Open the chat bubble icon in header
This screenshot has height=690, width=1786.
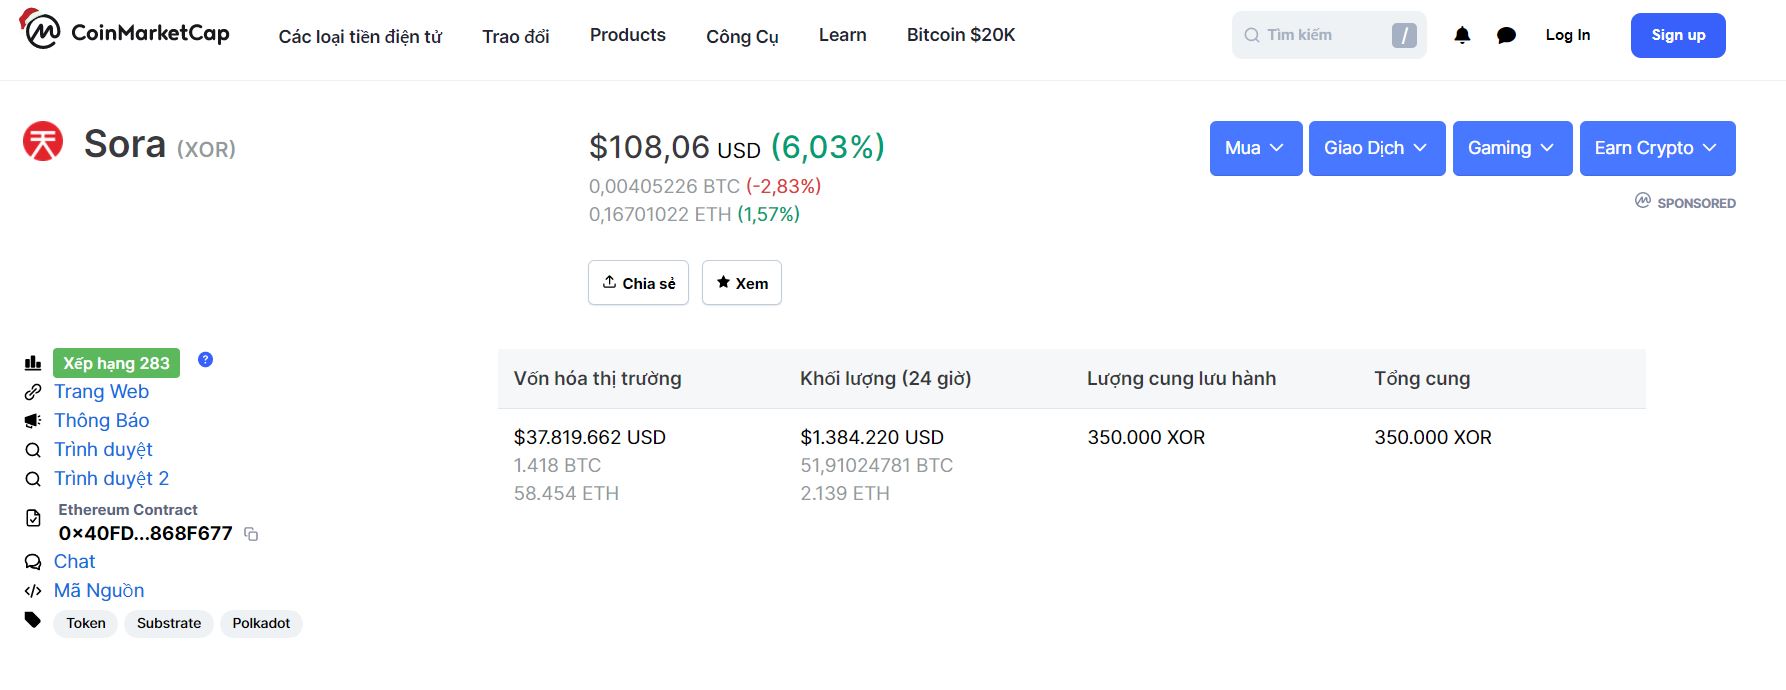[1506, 35]
